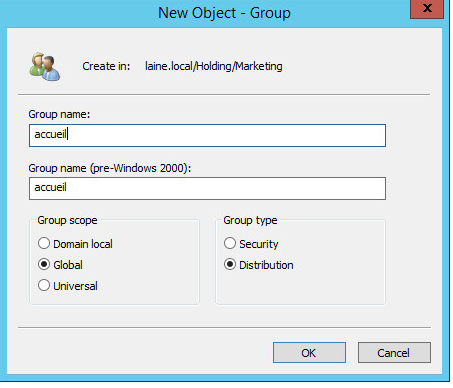Confirm group creation with OK
Viewport: 453px width, 388px height.
tap(309, 353)
